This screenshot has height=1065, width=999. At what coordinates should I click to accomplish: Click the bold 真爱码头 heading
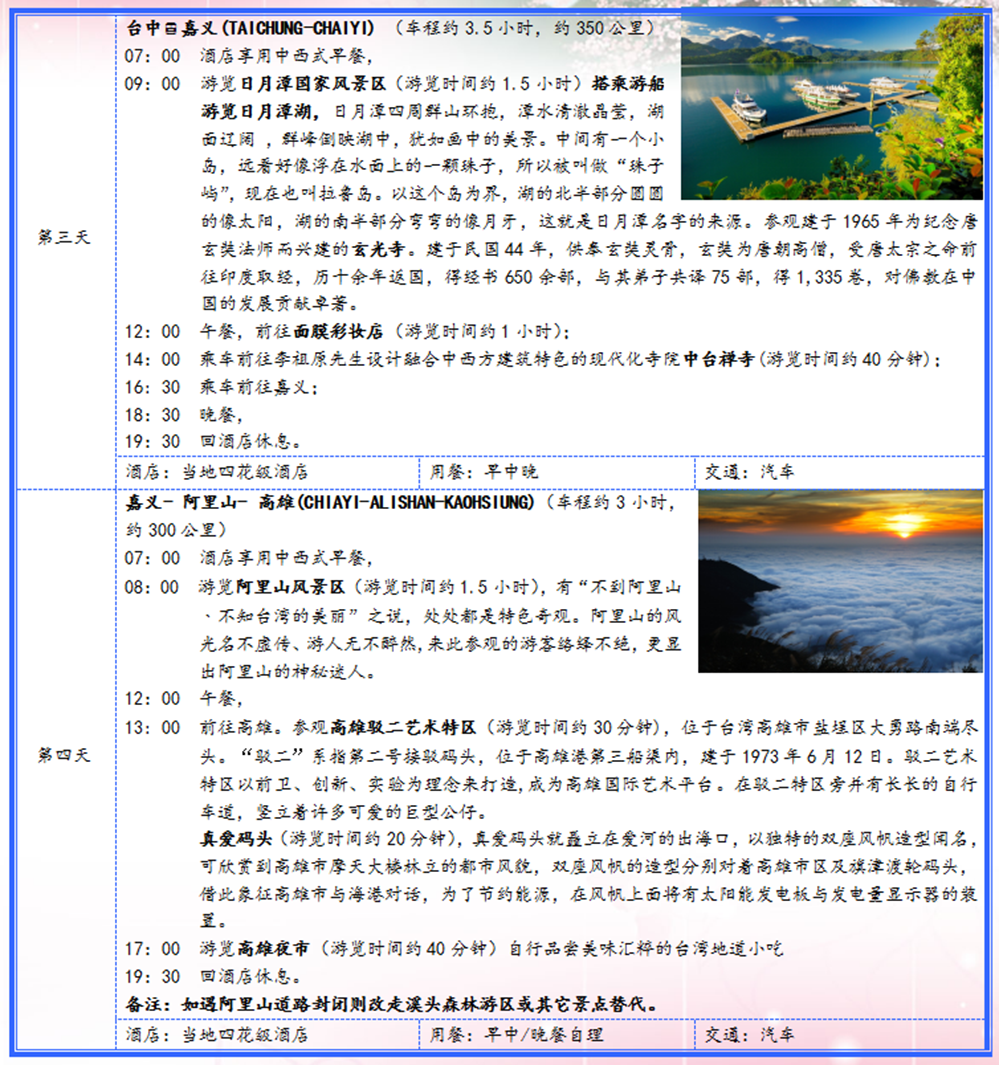coord(235,837)
